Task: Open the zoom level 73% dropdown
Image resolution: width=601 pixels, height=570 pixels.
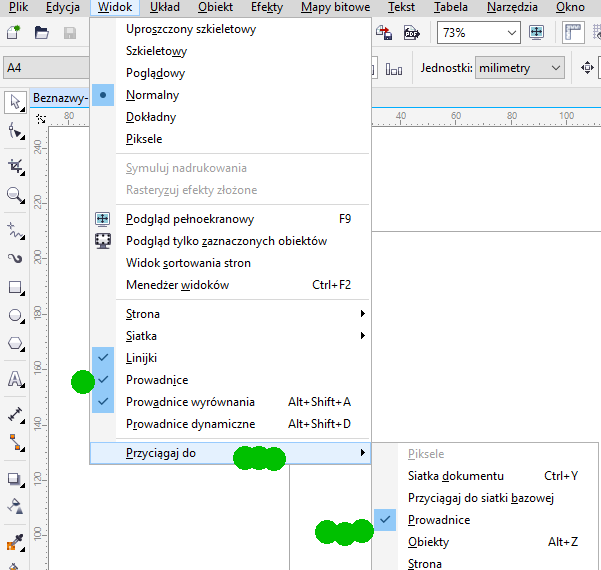Action: tap(479, 33)
